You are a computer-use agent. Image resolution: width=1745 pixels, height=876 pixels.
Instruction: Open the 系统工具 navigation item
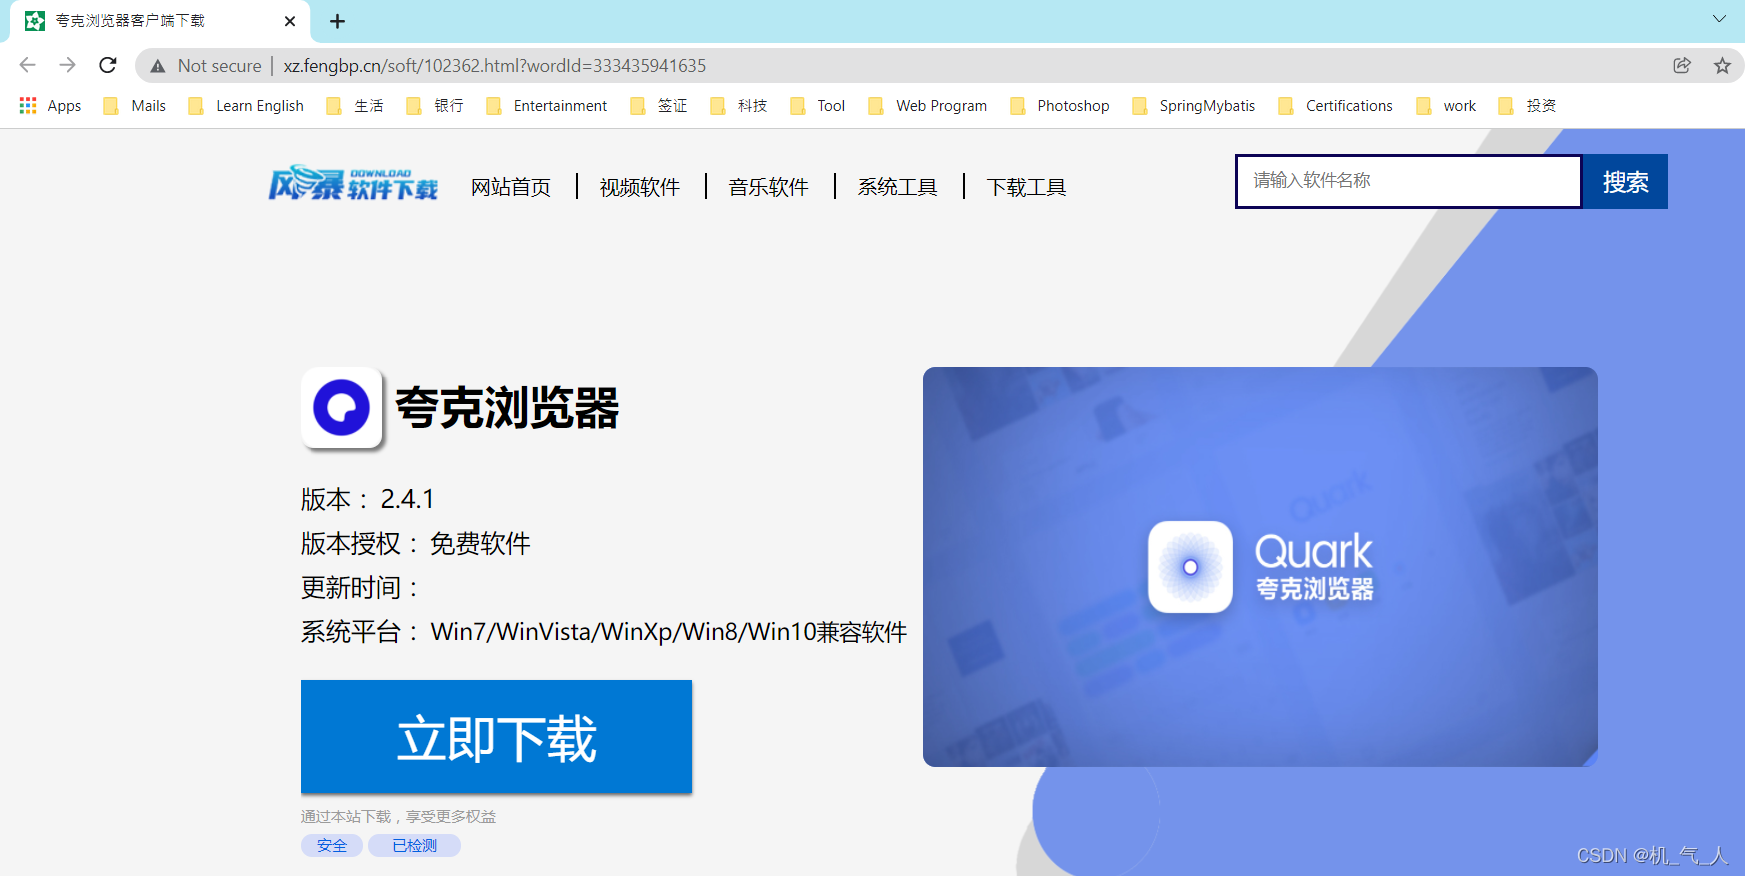pos(898,187)
